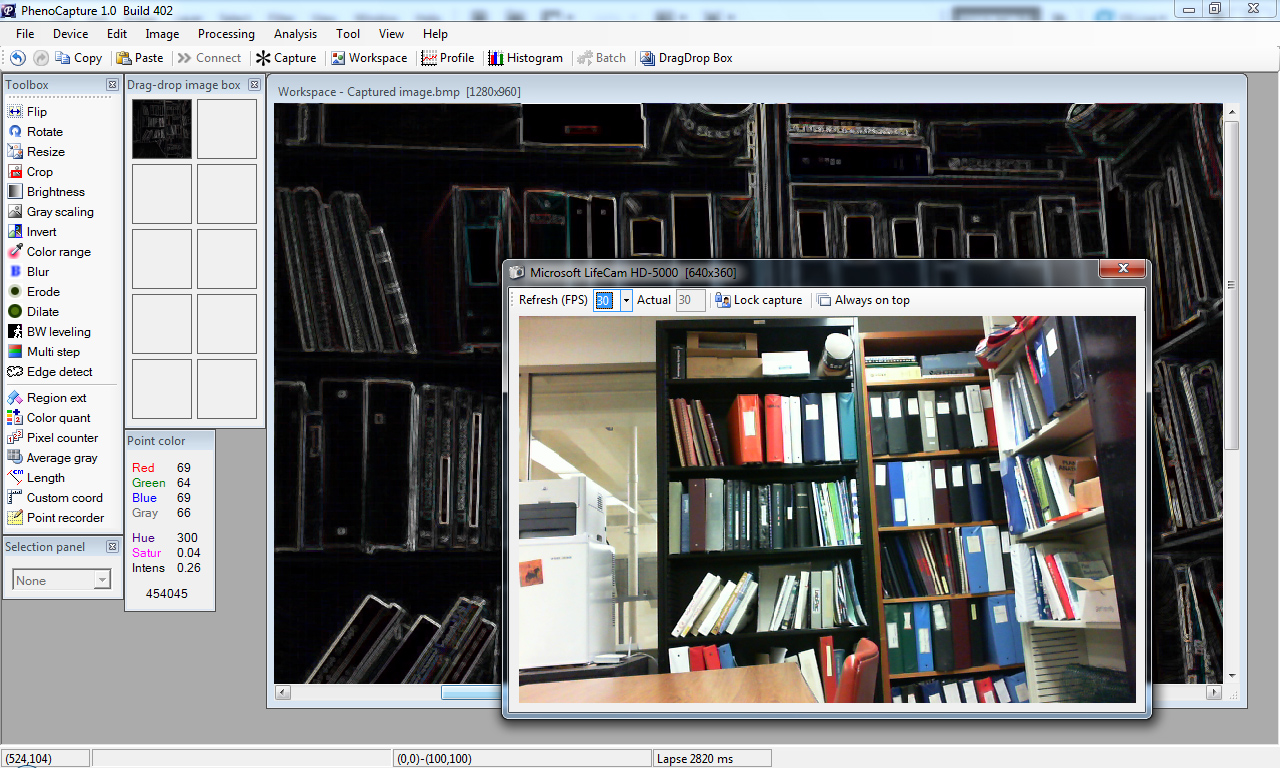Choose the Crop tool
The height and width of the screenshot is (768, 1280).
[x=39, y=172]
